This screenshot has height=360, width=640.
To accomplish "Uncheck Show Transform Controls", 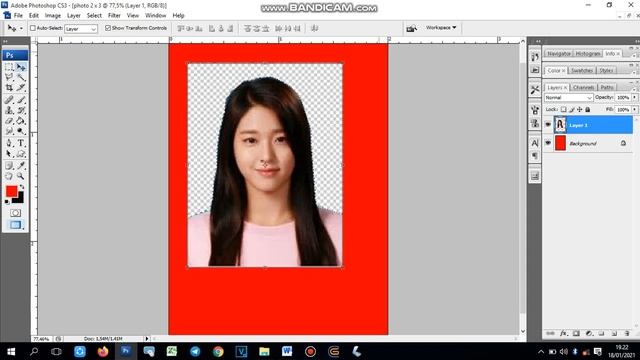I will 108,28.
